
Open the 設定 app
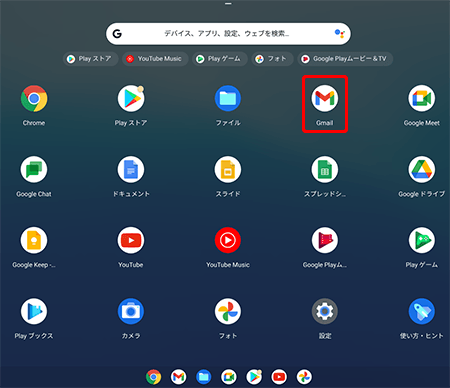coord(325,311)
